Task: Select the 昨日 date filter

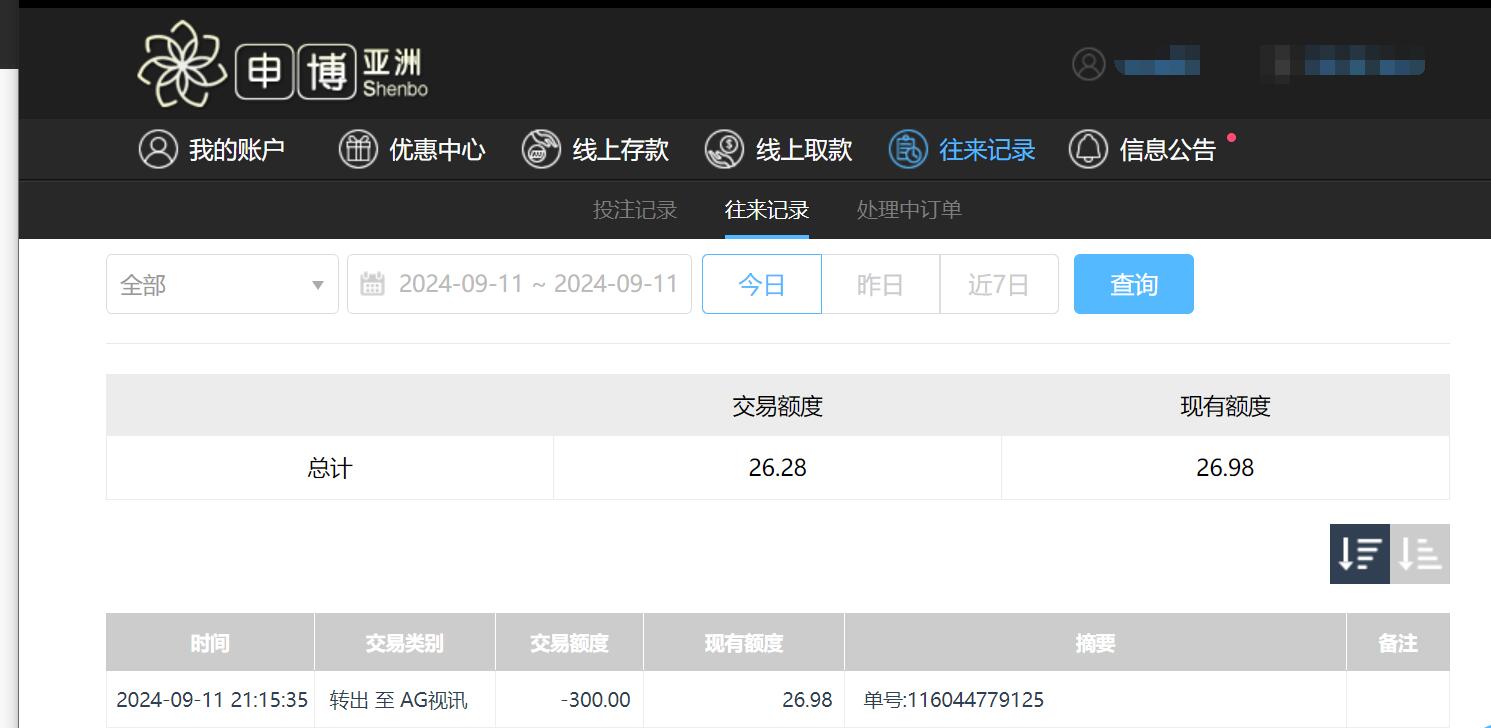Action: point(880,283)
